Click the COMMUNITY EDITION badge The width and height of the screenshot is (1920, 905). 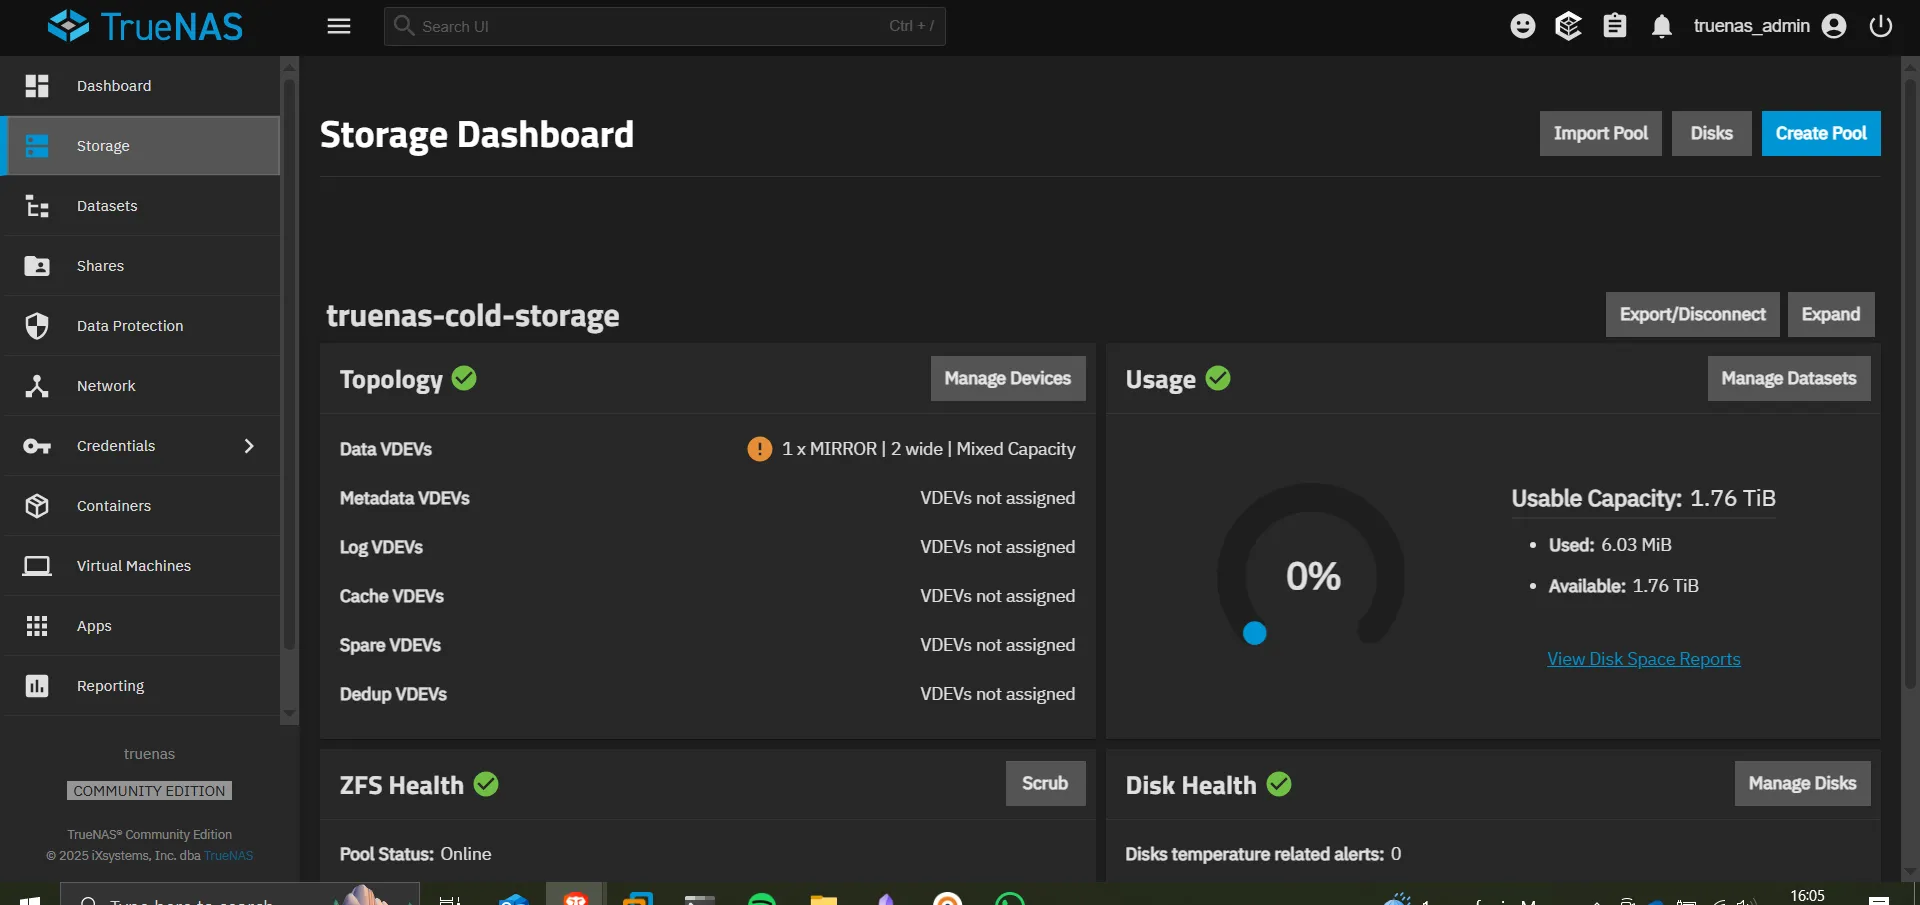[149, 791]
